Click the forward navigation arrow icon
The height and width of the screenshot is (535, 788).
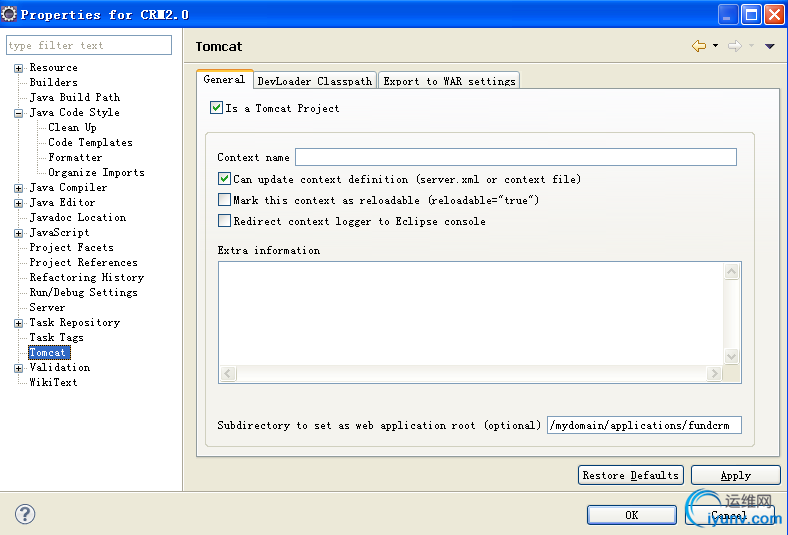coord(735,46)
